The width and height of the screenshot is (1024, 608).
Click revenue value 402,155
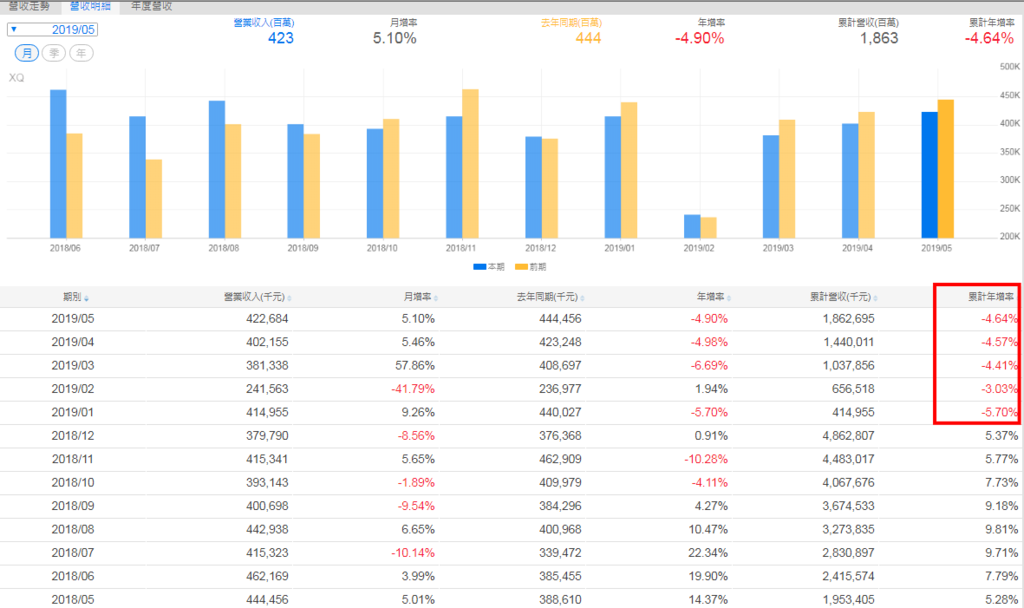(x=267, y=342)
